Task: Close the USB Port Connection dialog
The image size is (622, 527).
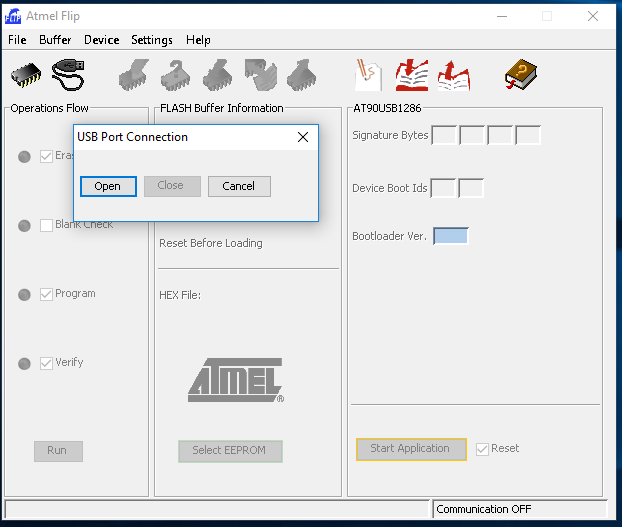Action: (x=303, y=137)
